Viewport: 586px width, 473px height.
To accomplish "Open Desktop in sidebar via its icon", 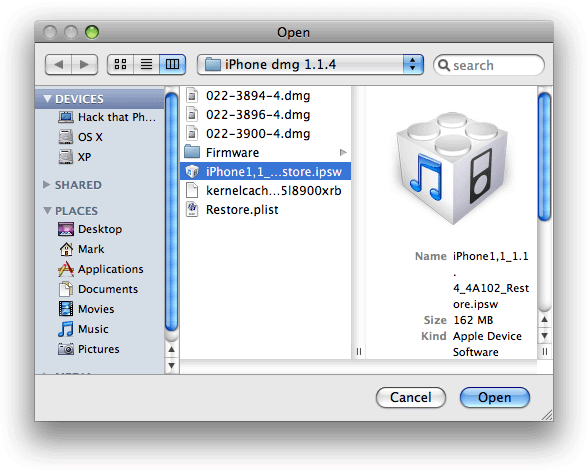I will (66, 229).
